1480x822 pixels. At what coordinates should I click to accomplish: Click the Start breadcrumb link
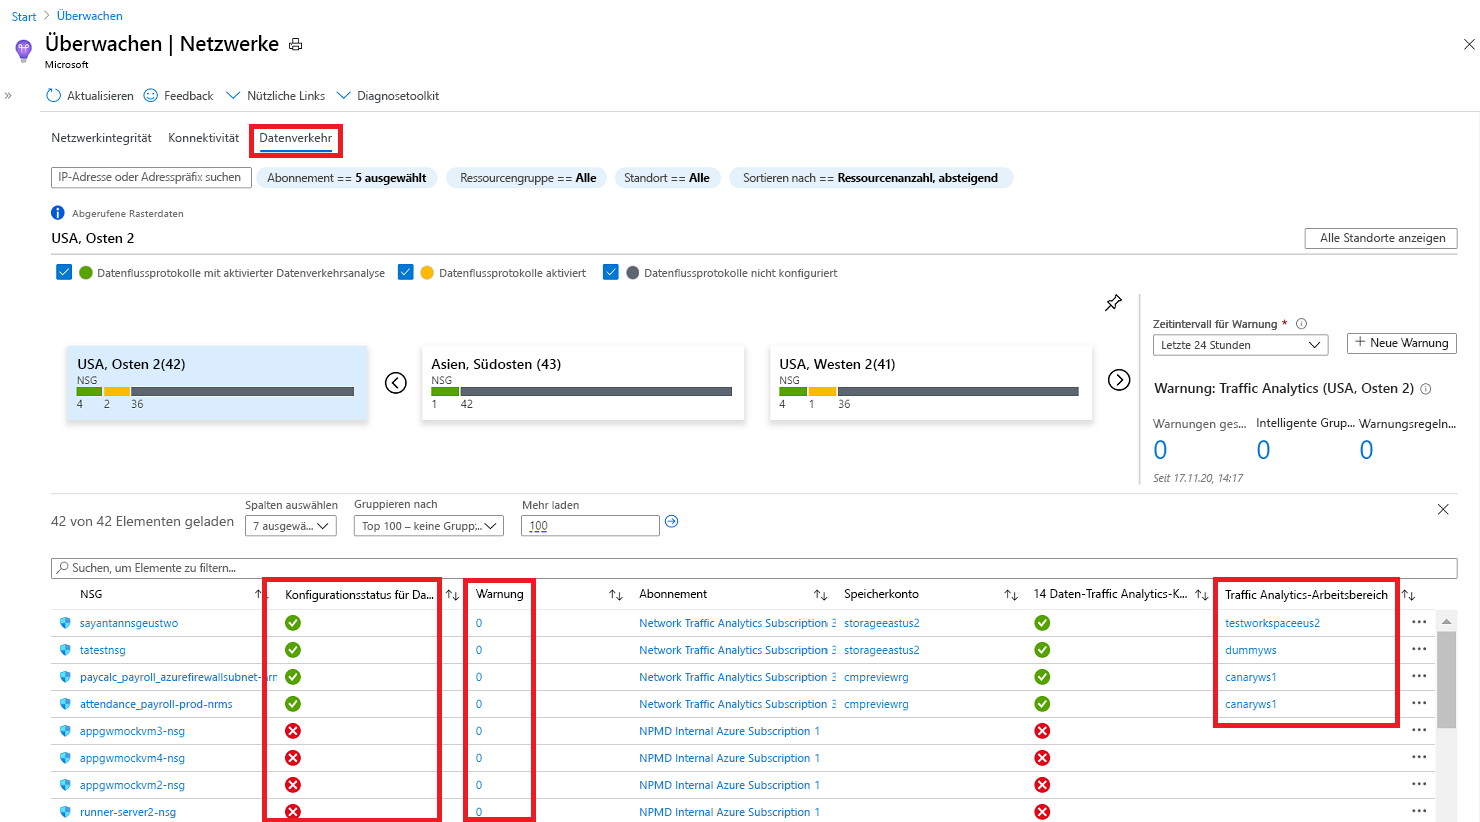click(x=24, y=17)
